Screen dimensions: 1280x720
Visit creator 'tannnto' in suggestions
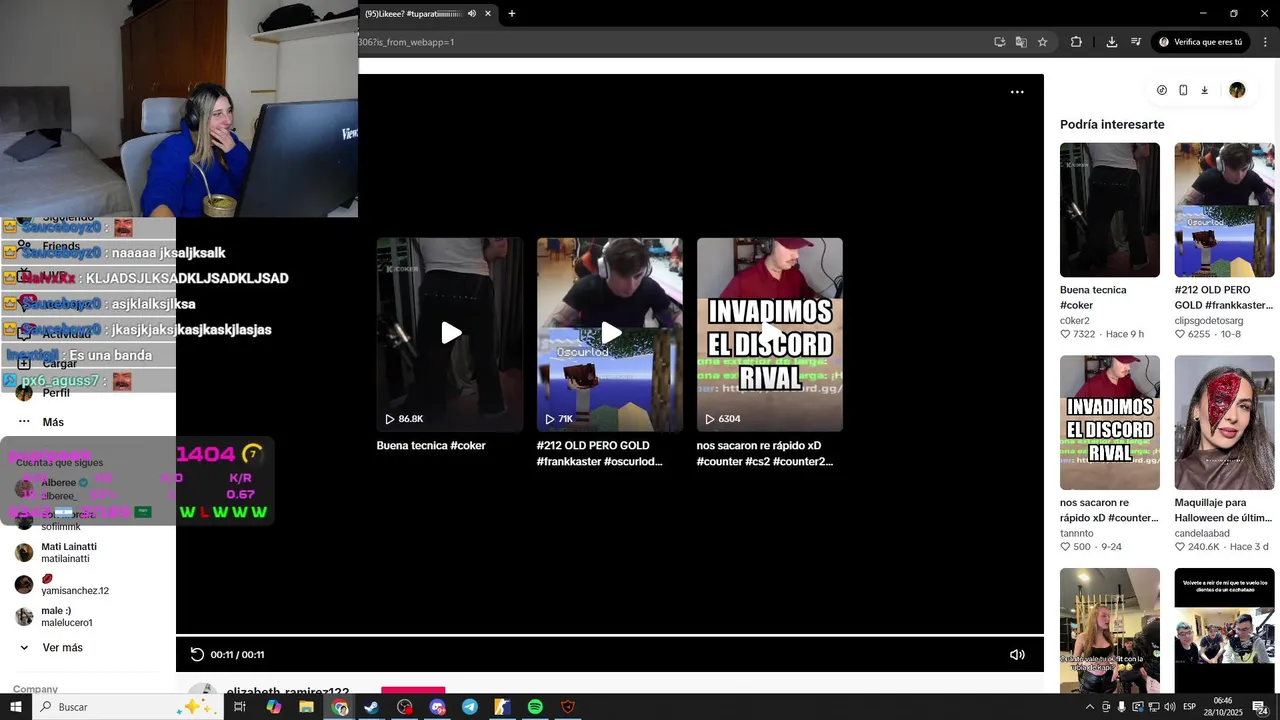(1077, 534)
